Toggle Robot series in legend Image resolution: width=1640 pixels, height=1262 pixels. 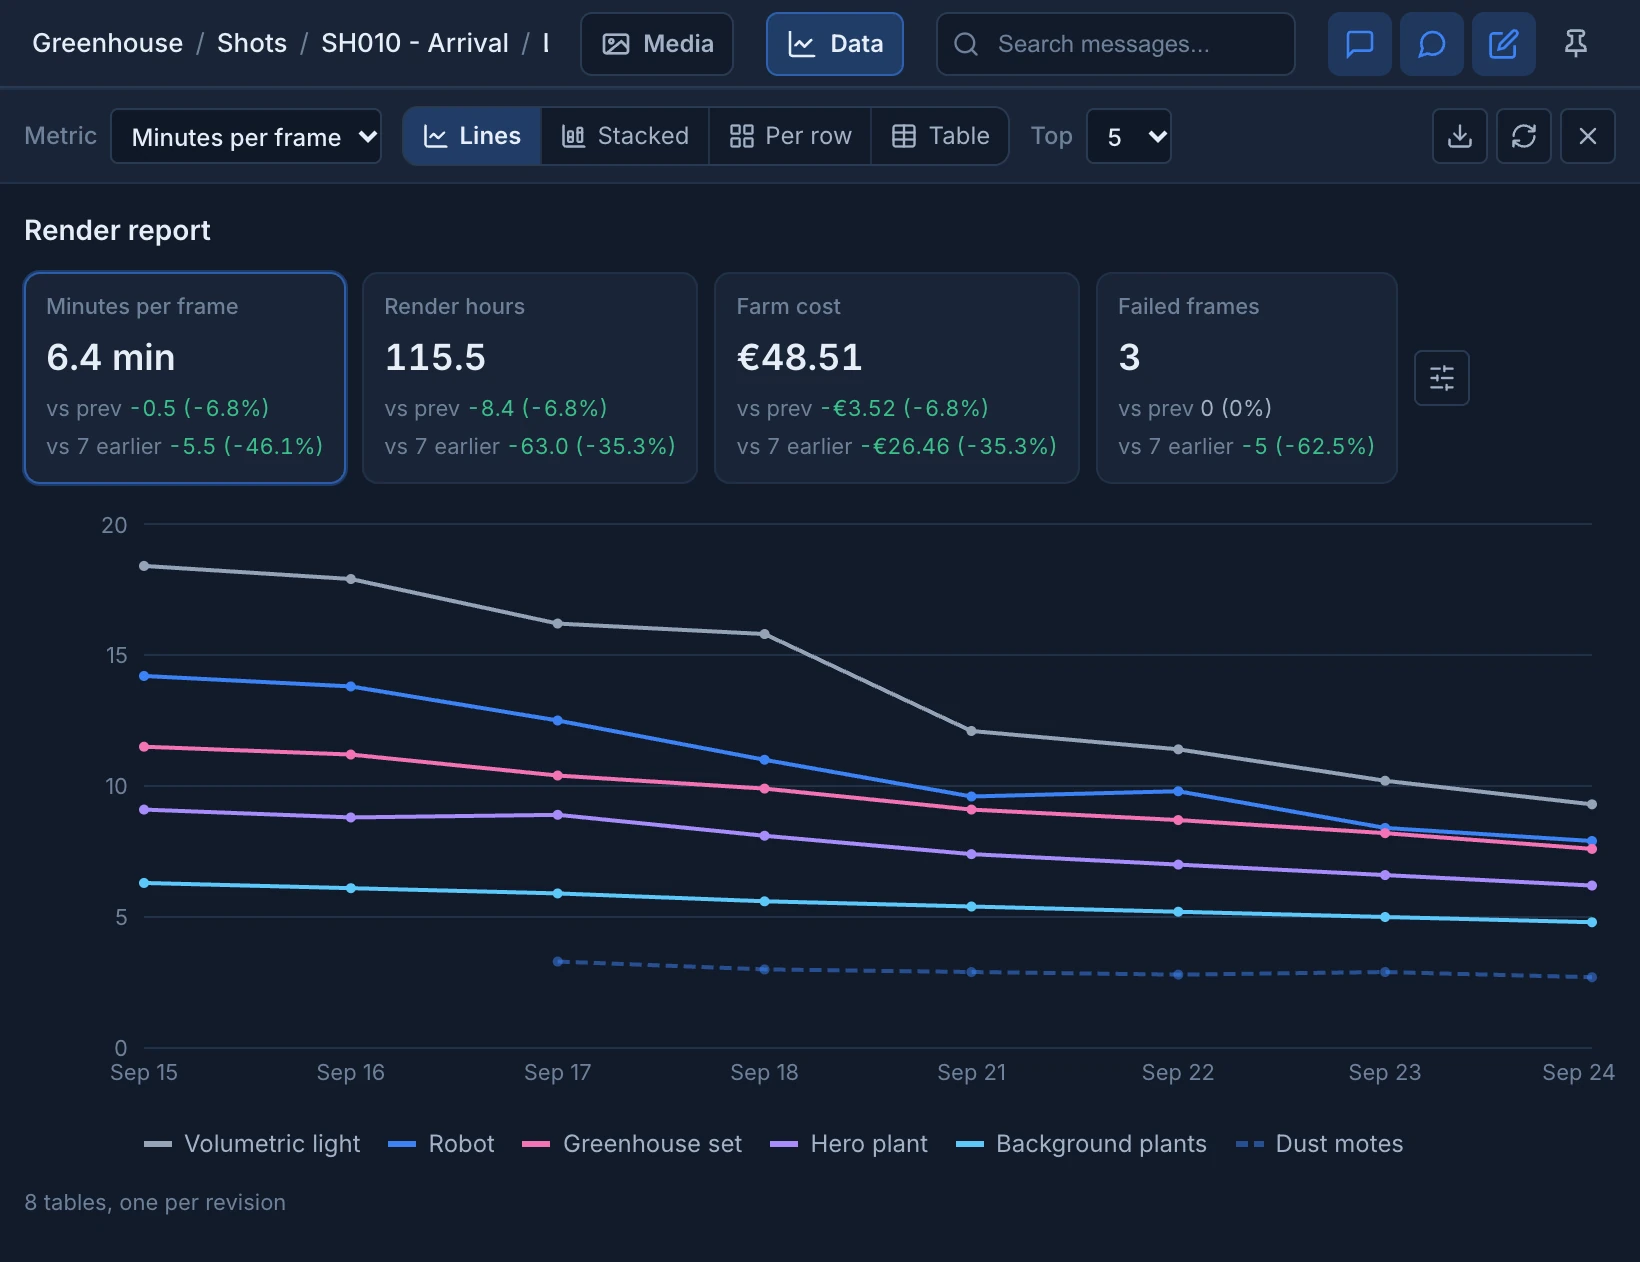tap(441, 1144)
